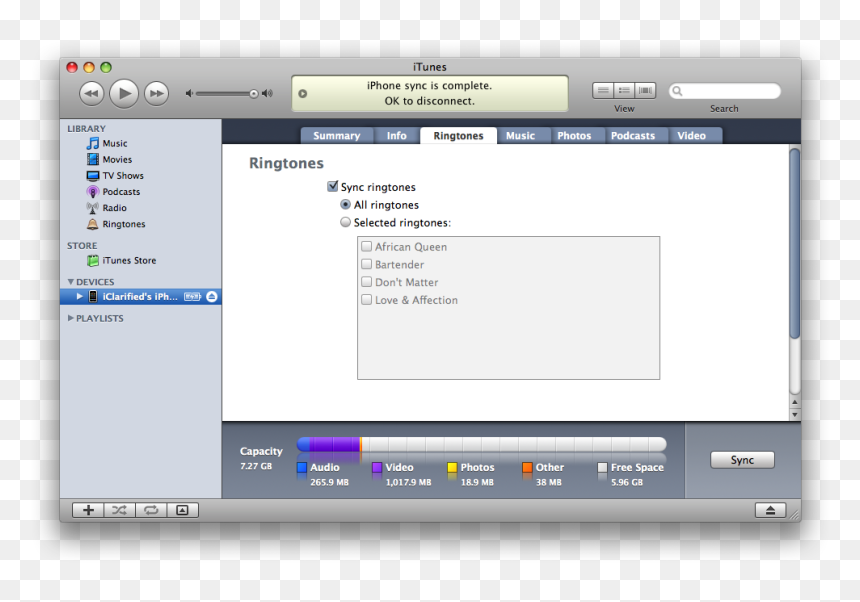Toggle repeat mode
This screenshot has width=860, height=602.
(151, 510)
